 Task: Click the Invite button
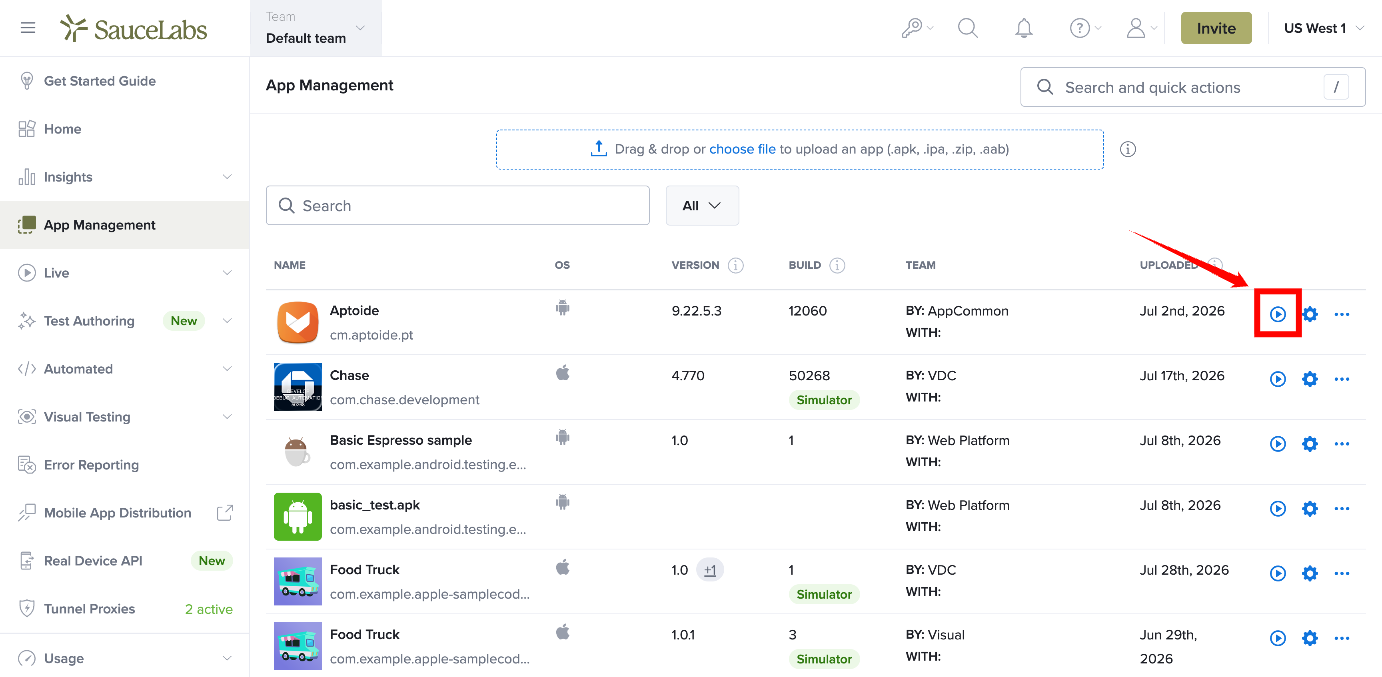pos(1216,28)
